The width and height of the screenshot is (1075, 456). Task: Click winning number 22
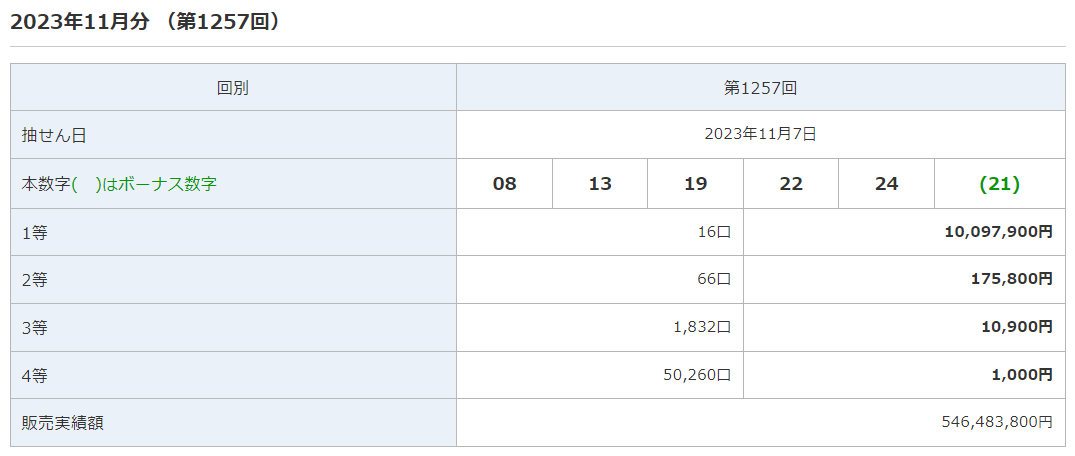point(791,184)
